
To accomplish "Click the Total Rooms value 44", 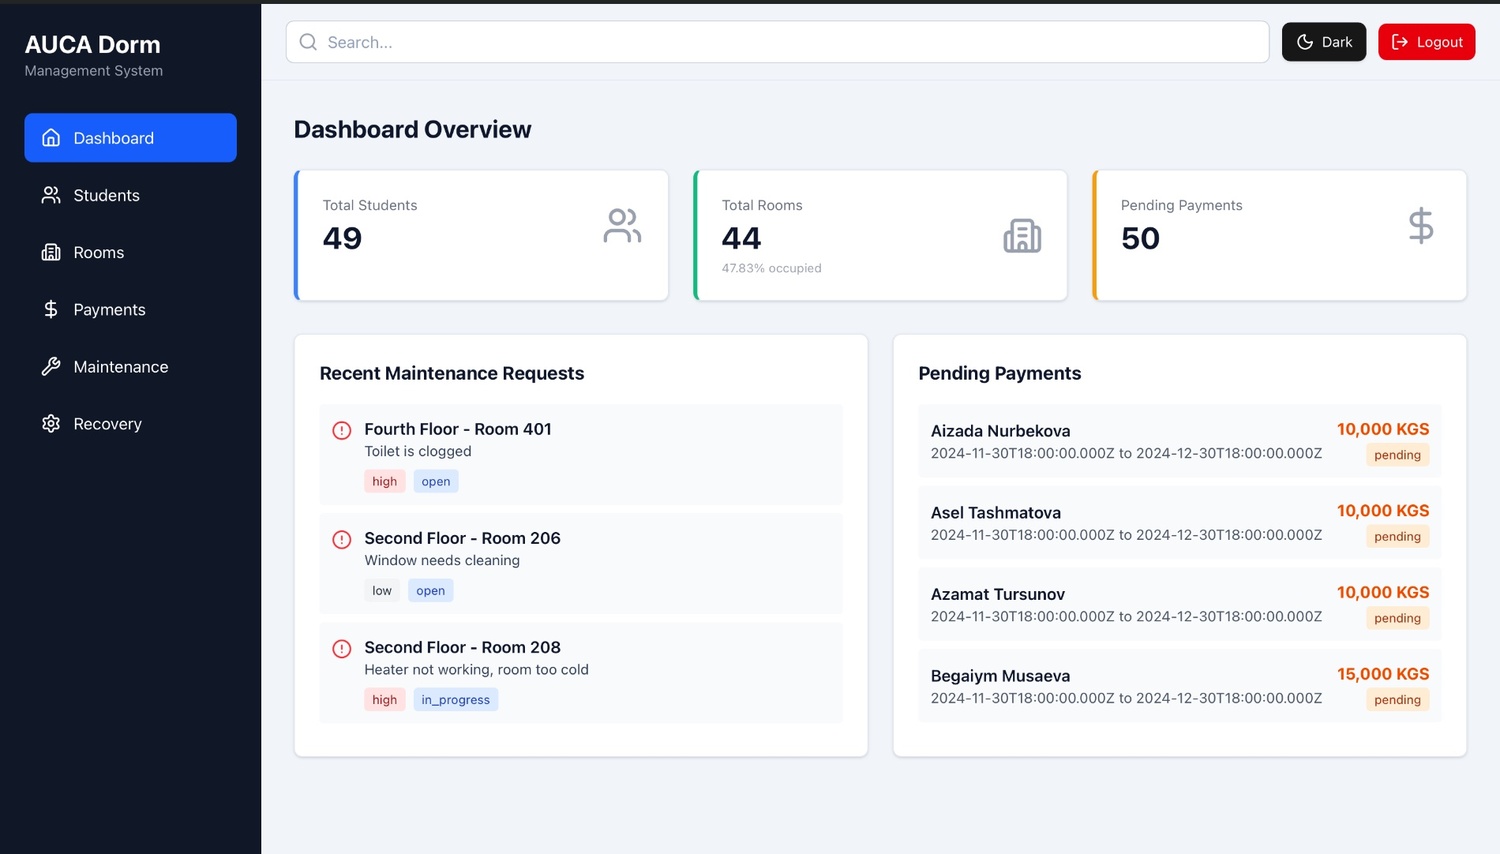I will pos(741,238).
